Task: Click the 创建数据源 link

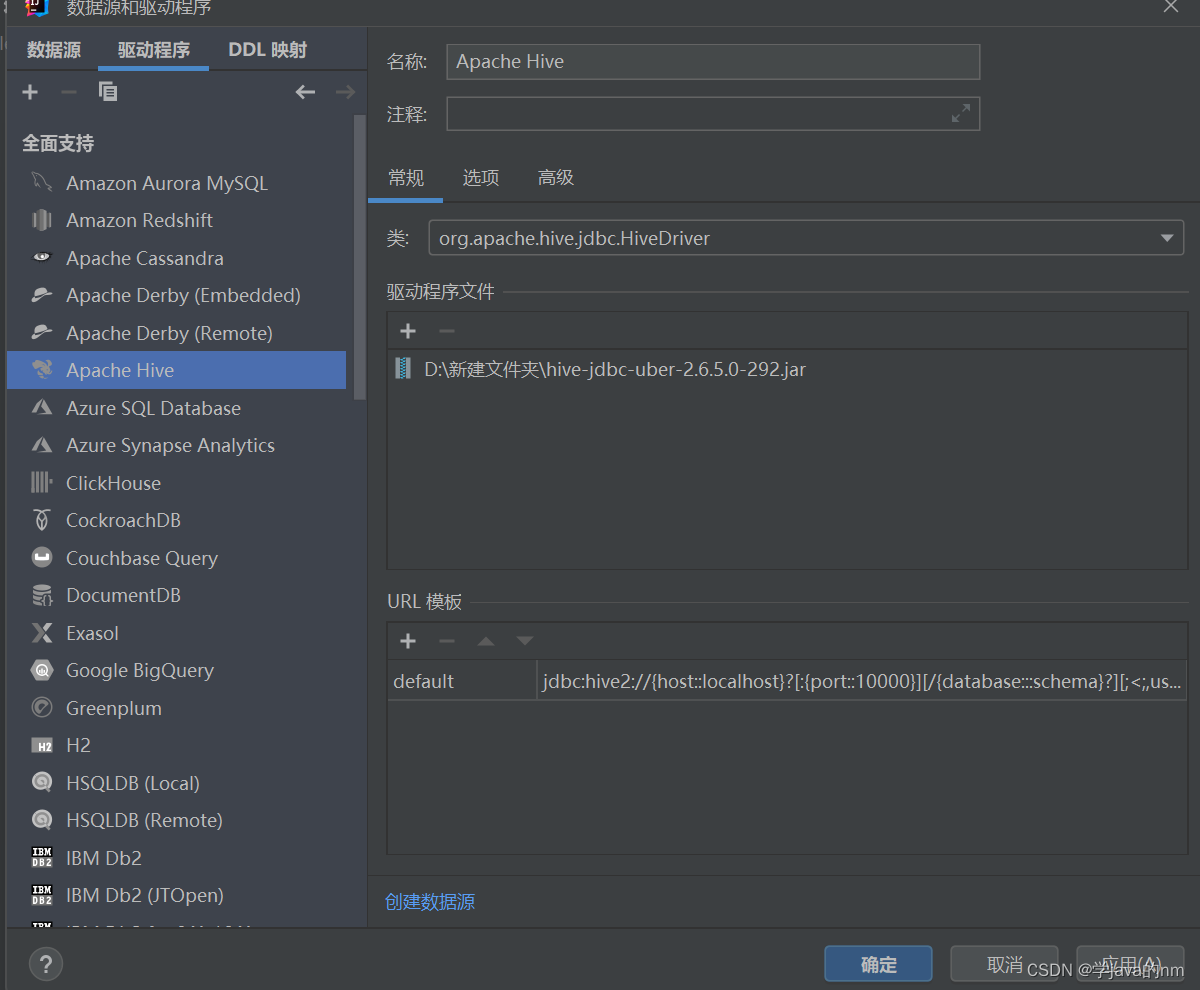Action: pos(430,902)
